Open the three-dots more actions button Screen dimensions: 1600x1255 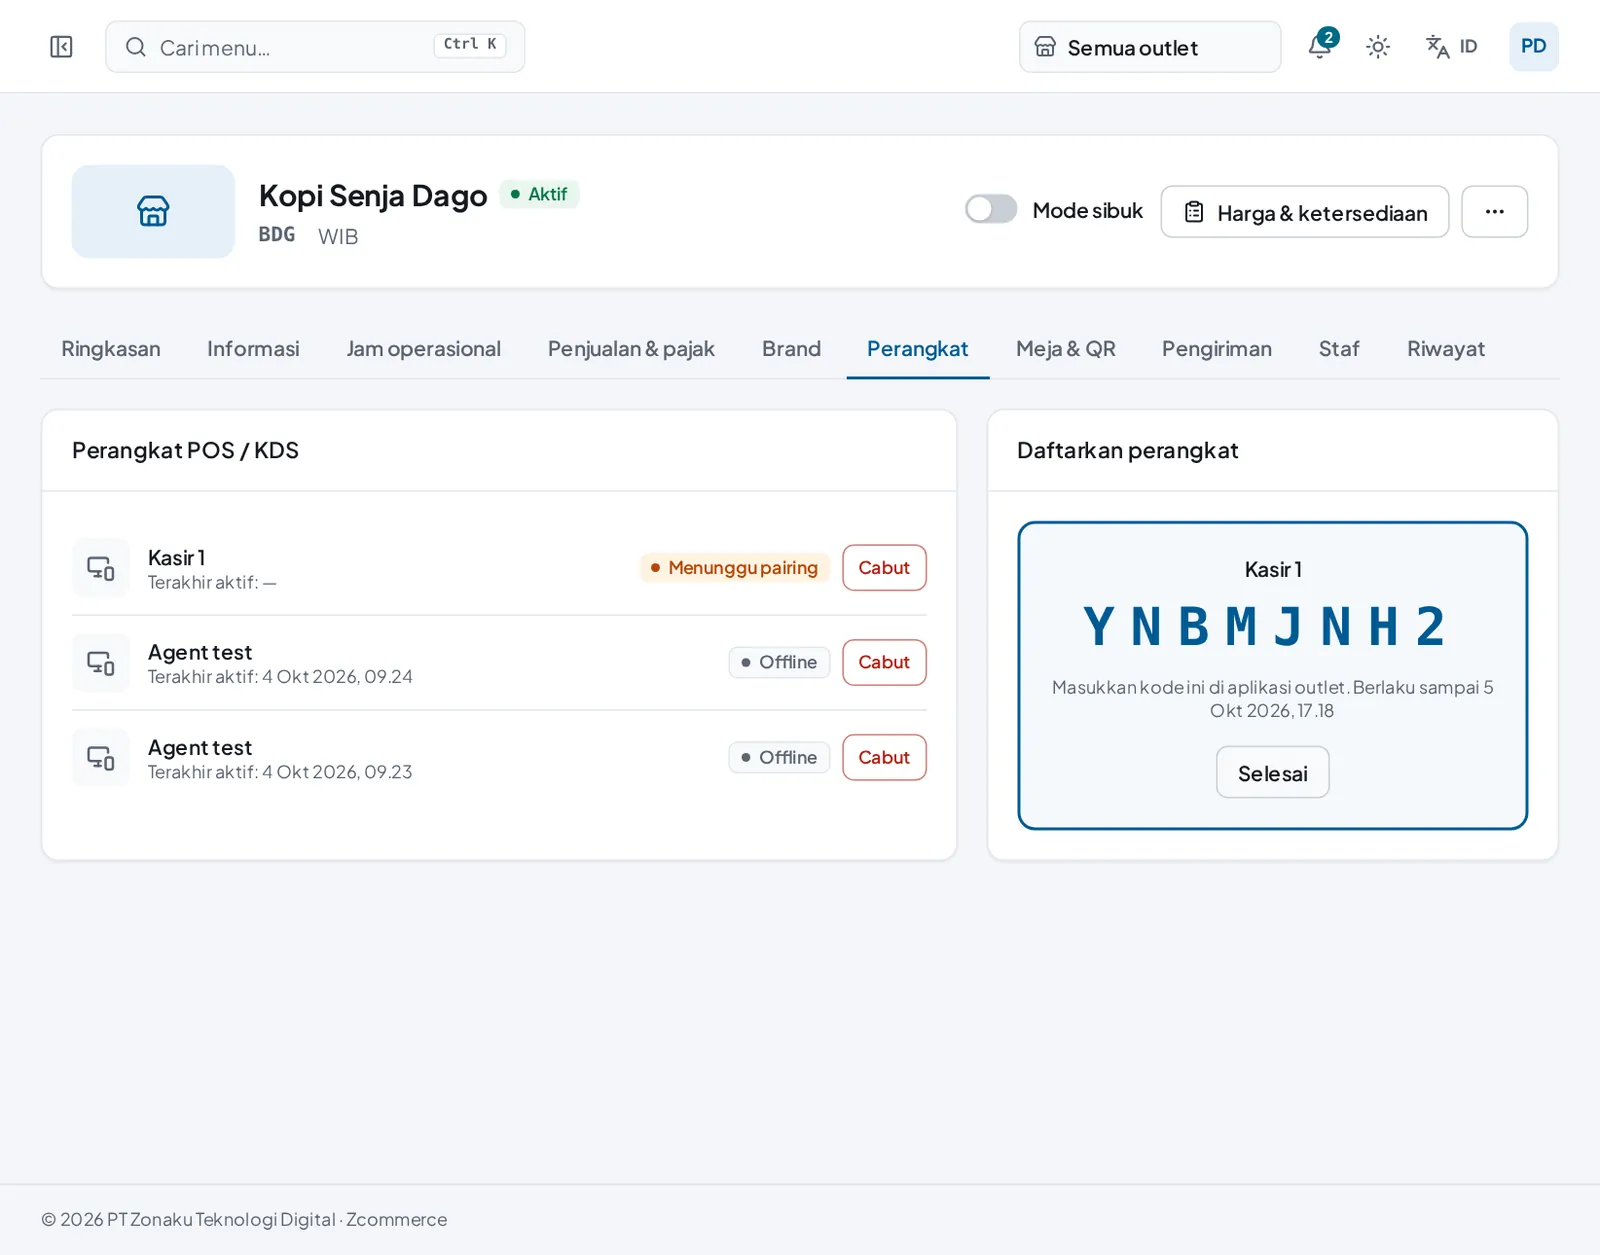pyautogui.click(x=1494, y=212)
